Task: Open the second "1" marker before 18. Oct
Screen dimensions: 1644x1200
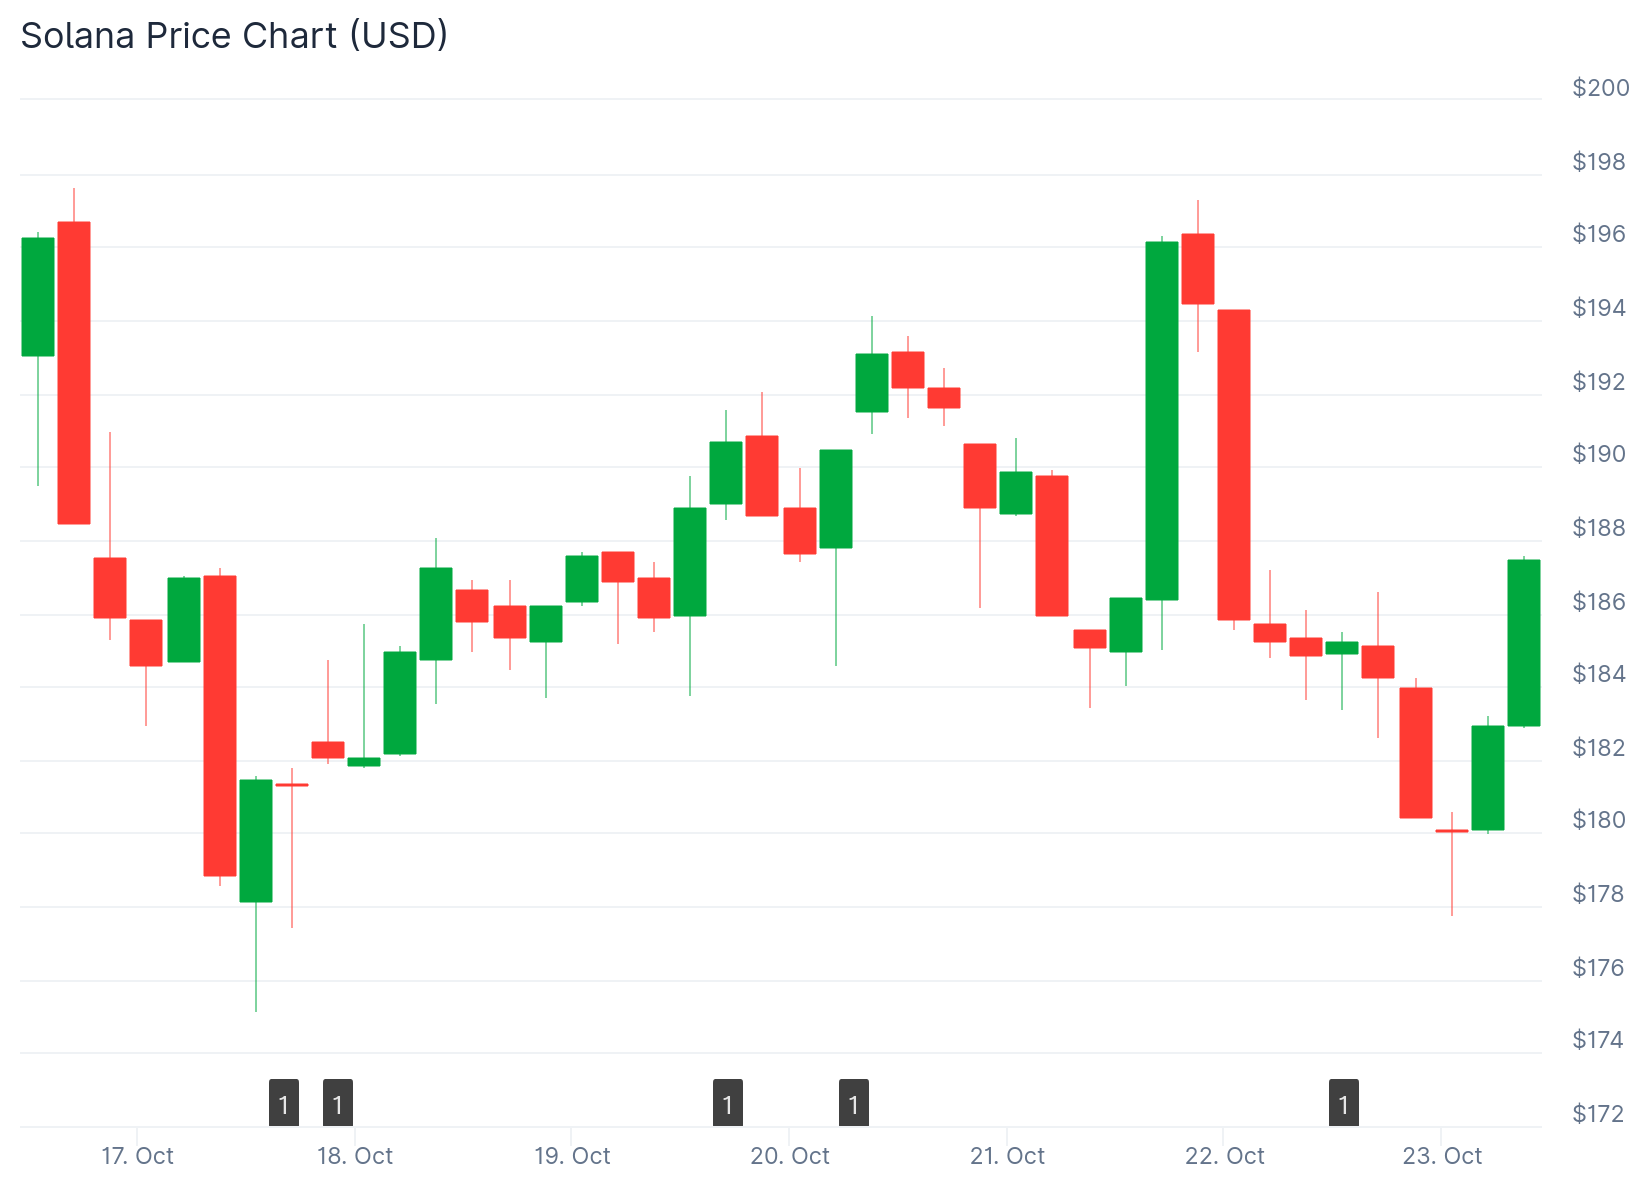Action: (x=338, y=1103)
